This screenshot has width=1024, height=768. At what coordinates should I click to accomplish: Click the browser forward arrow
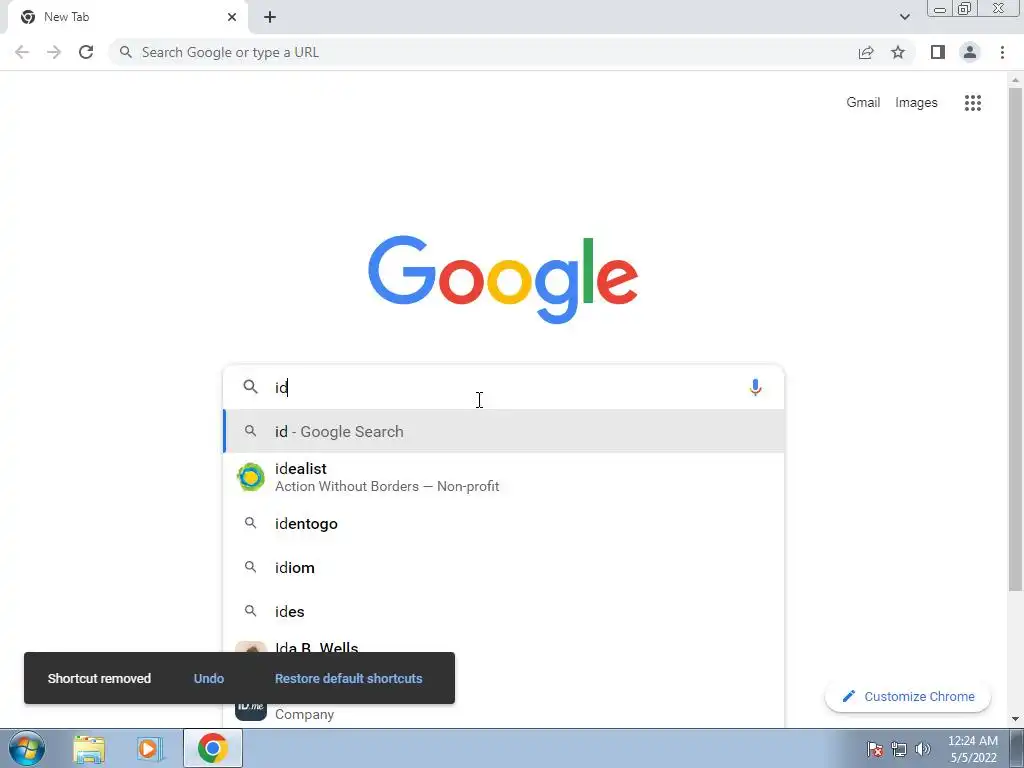(x=54, y=52)
